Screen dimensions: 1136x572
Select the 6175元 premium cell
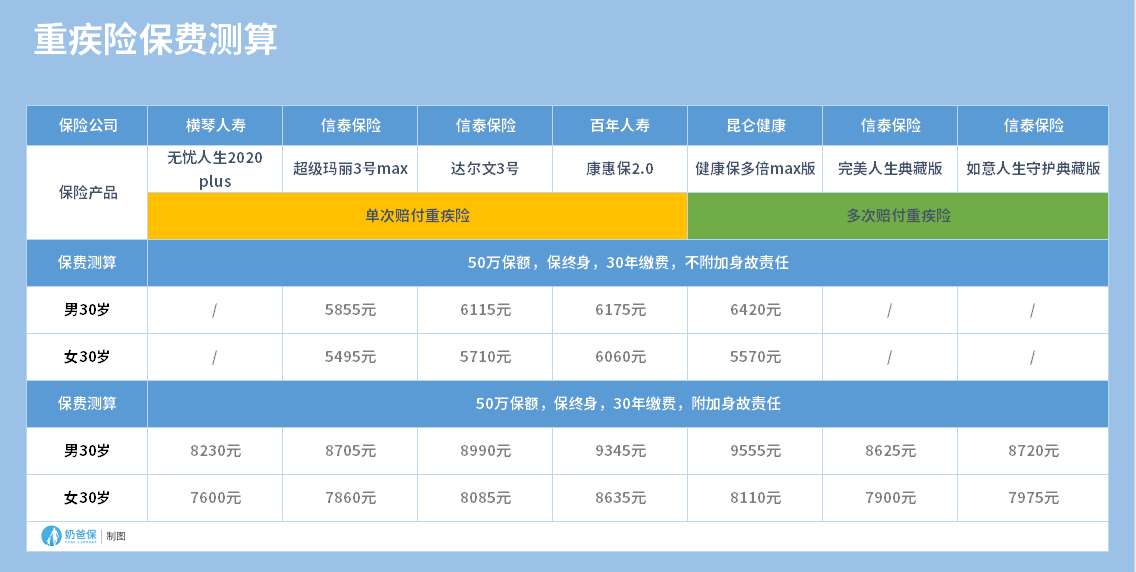click(619, 310)
